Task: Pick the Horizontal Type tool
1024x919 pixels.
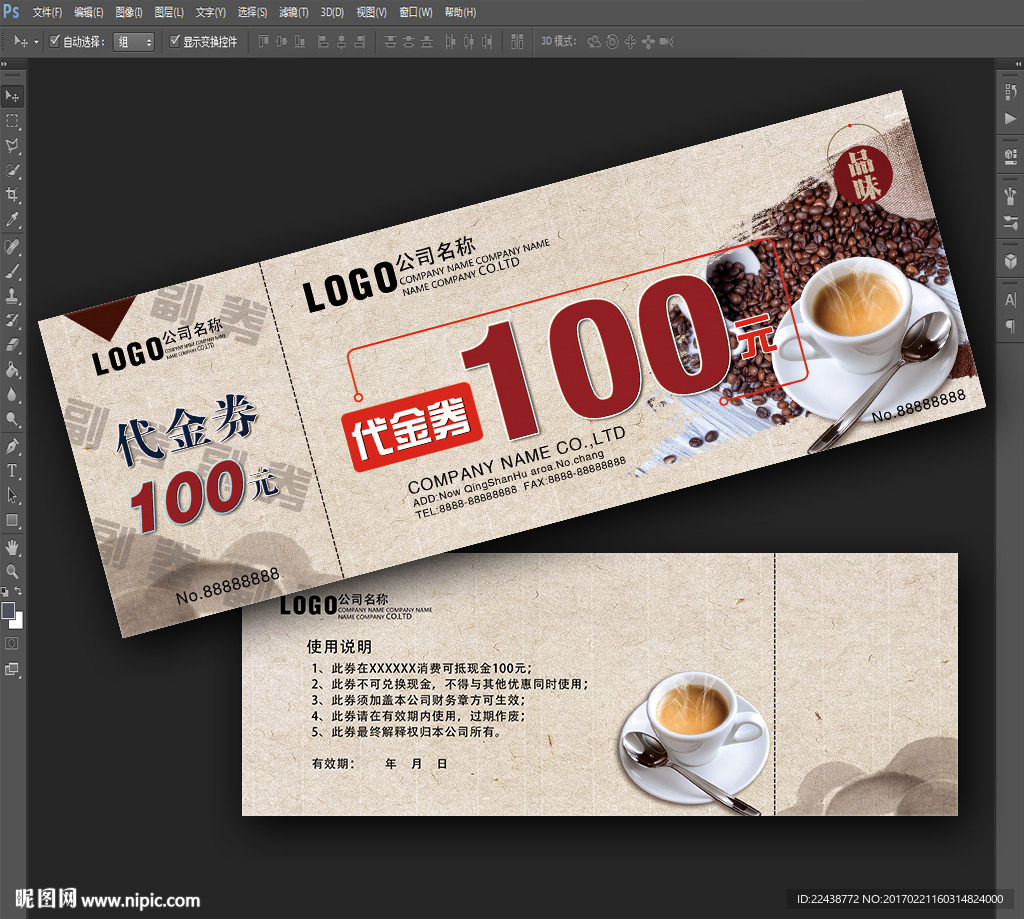Action: [x=13, y=470]
